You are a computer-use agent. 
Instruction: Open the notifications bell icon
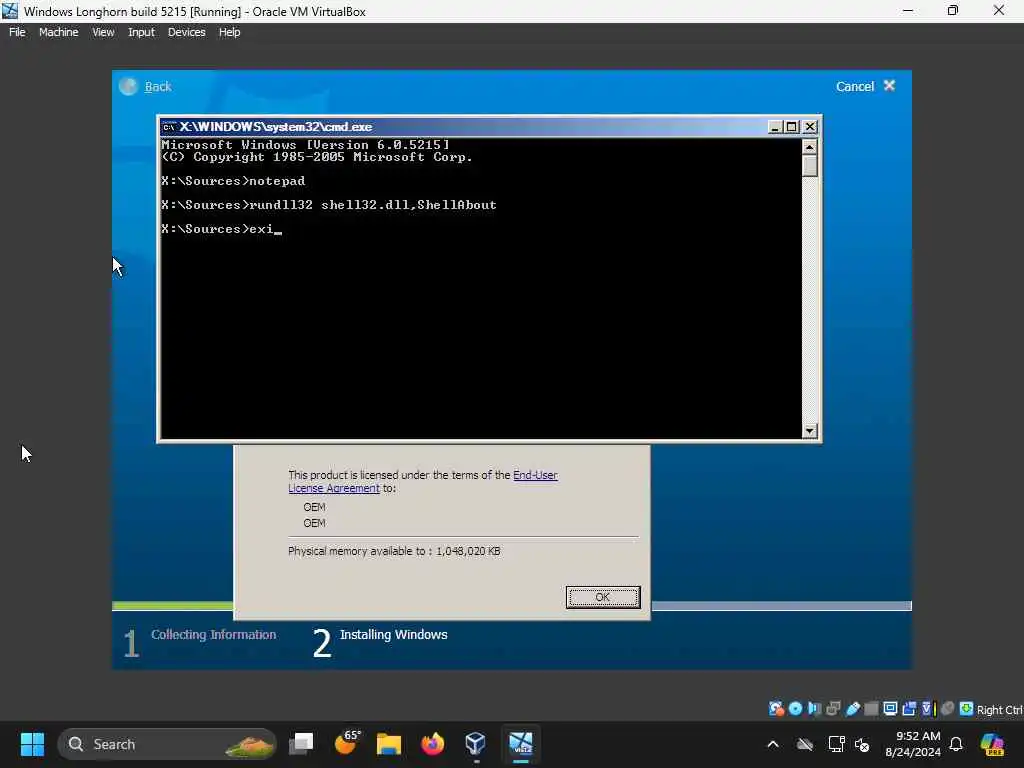pos(956,744)
